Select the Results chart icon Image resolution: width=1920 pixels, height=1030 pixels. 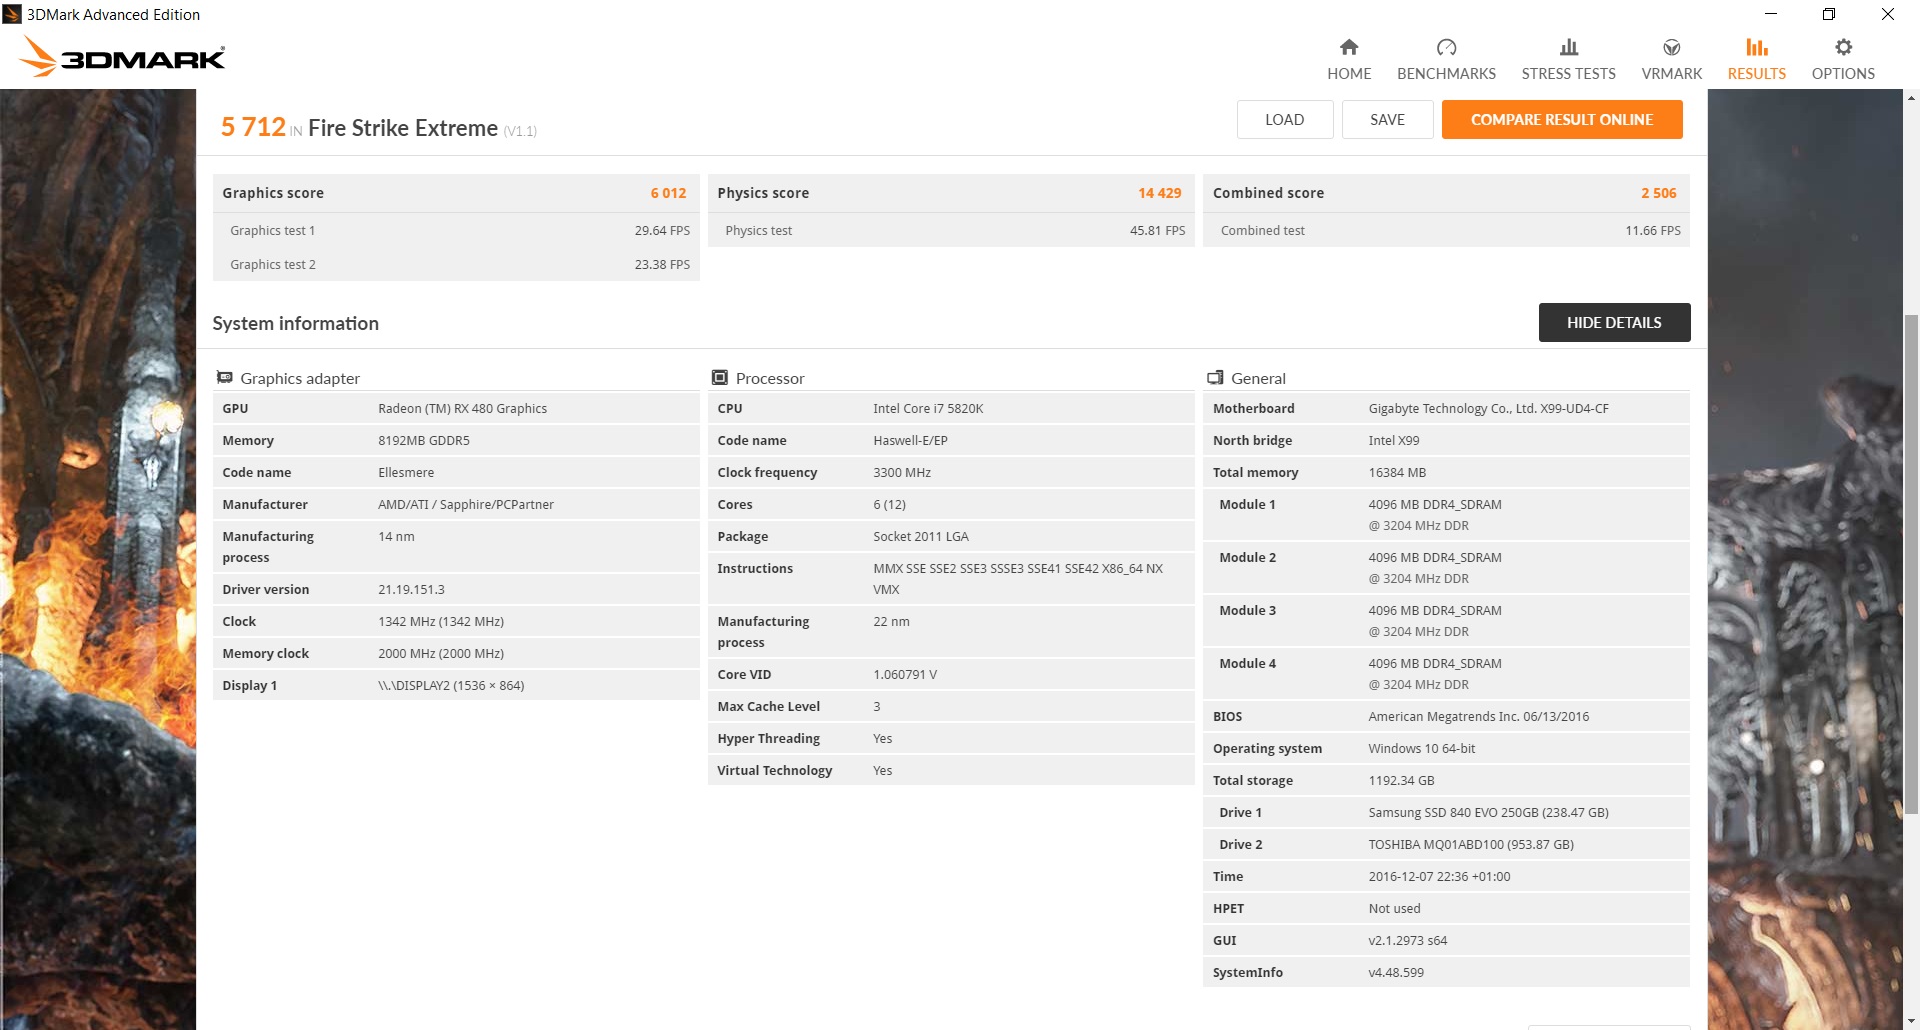tap(1757, 47)
